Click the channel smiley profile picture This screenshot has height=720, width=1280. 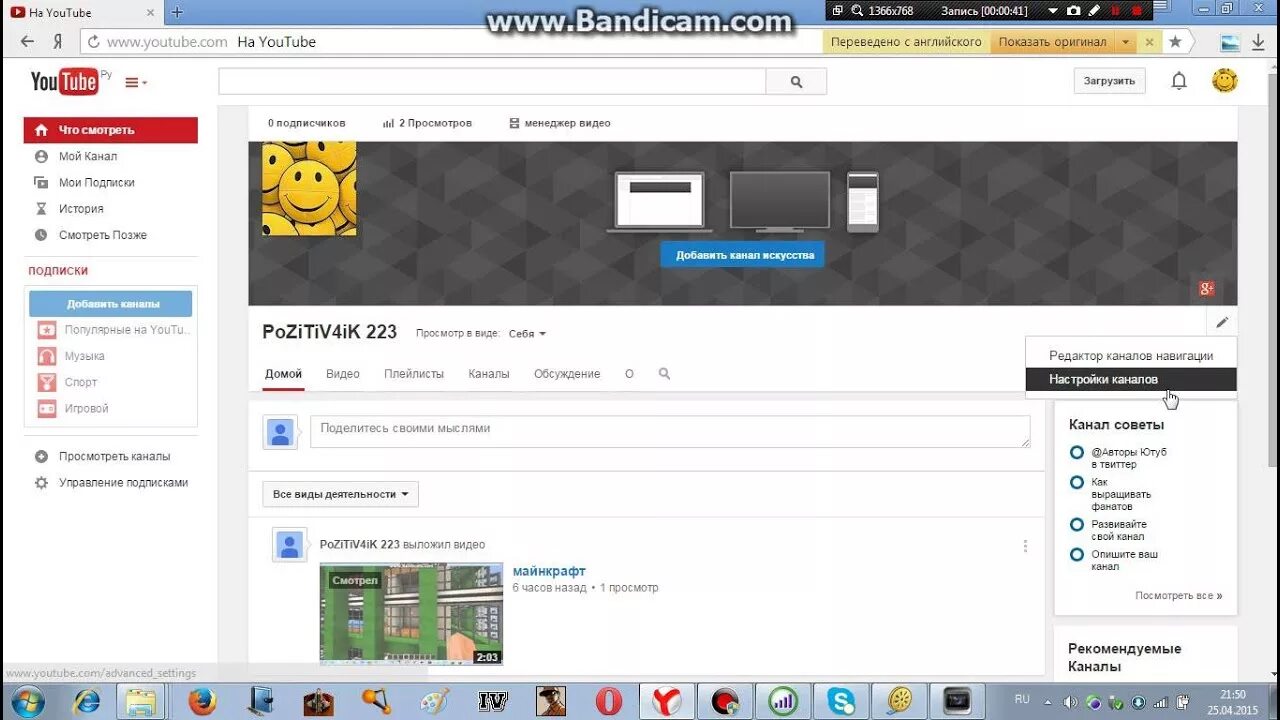309,188
